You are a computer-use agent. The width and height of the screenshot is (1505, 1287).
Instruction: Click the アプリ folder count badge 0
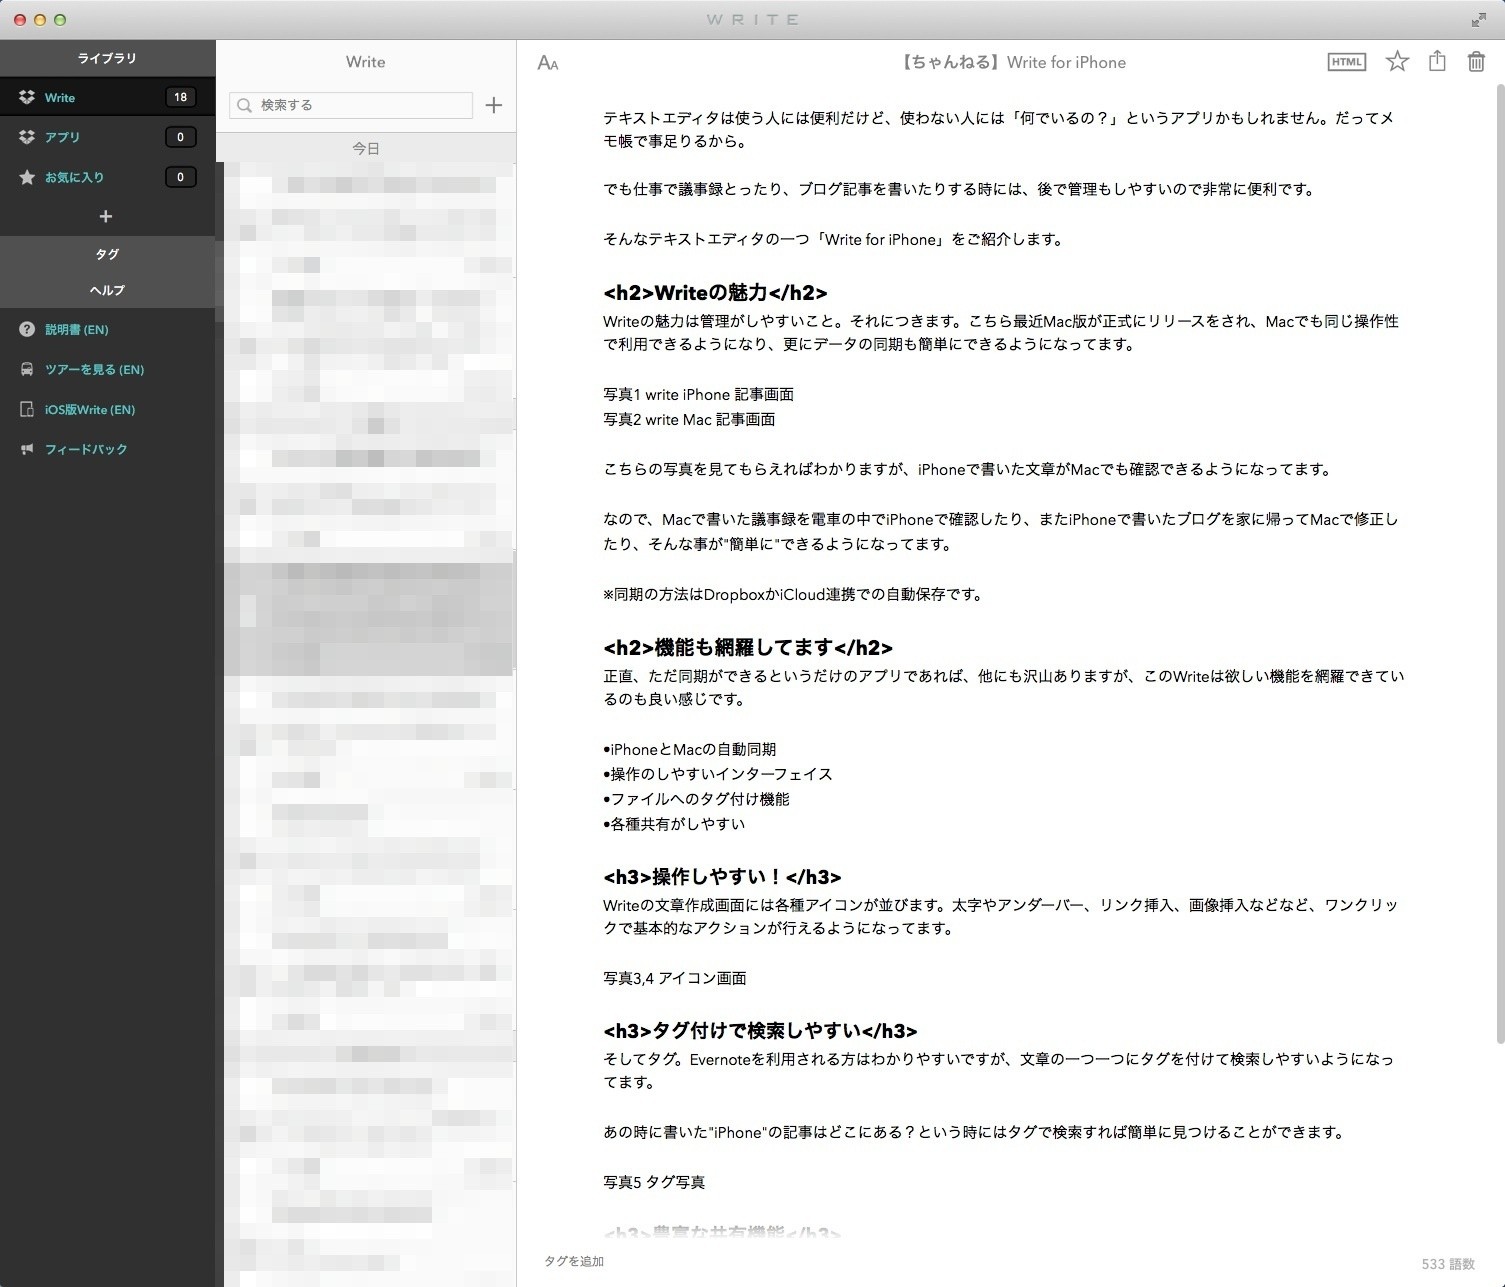coord(180,137)
